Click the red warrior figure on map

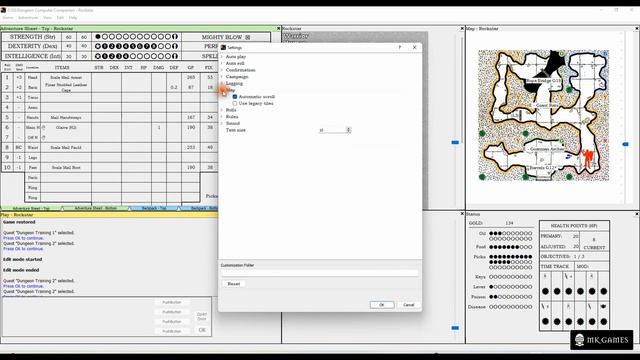(587, 158)
